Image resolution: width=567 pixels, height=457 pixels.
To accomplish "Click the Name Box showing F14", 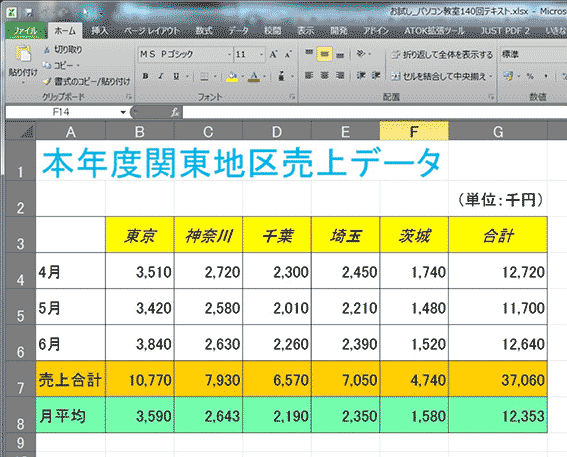I will (61, 112).
